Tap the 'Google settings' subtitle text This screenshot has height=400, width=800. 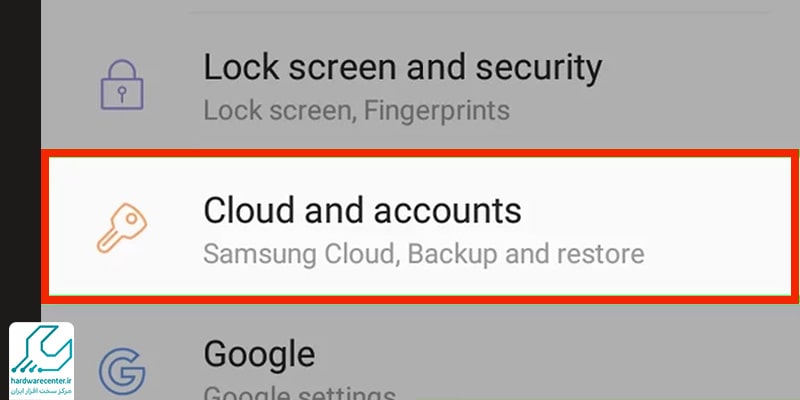pos(299,392)
